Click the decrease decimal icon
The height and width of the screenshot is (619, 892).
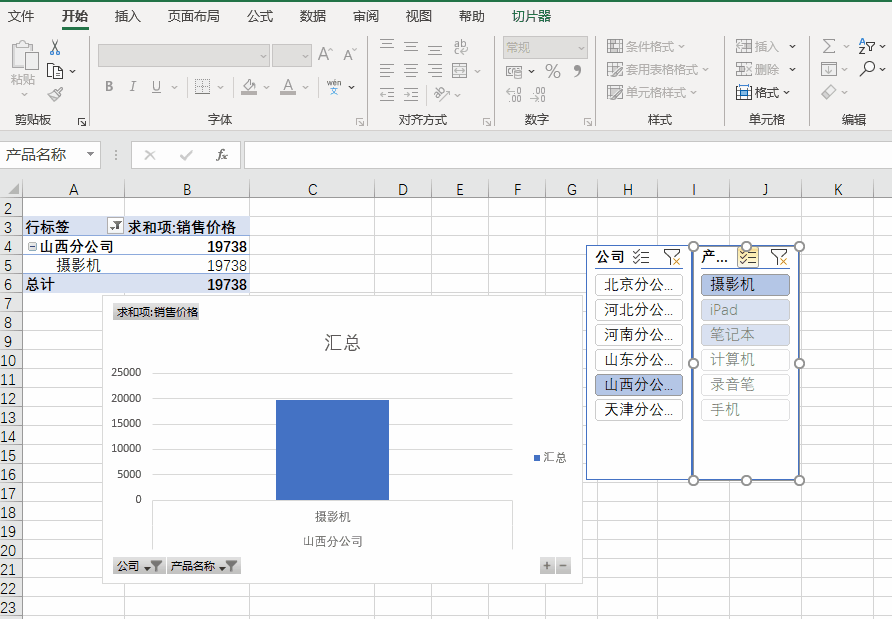point(539,94)
